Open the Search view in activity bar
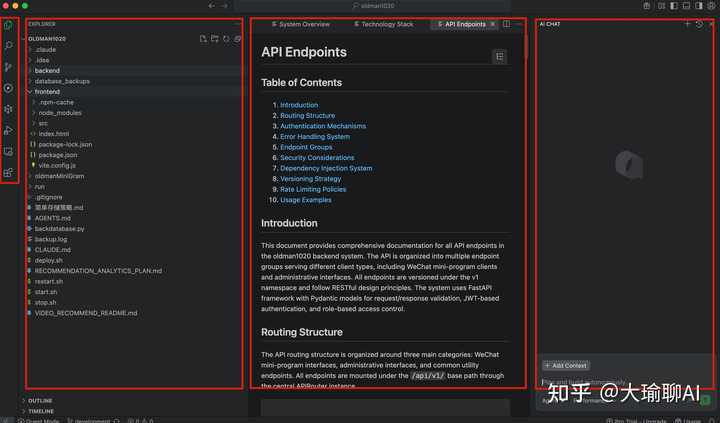Screen dimensions: 720x423 (x=9, y=46)
